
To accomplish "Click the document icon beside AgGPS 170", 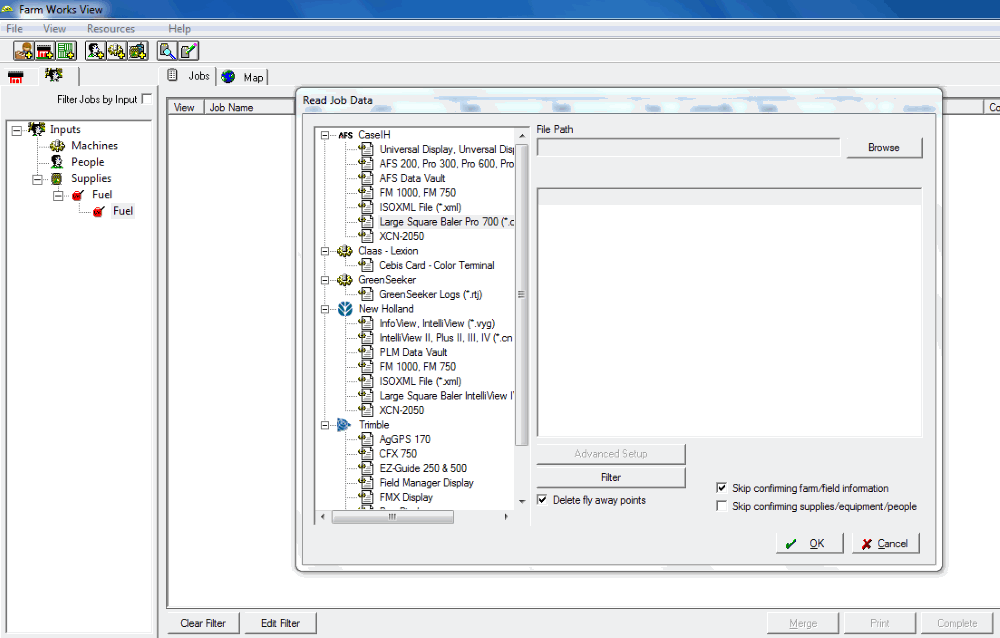I will tap(366, 439).
